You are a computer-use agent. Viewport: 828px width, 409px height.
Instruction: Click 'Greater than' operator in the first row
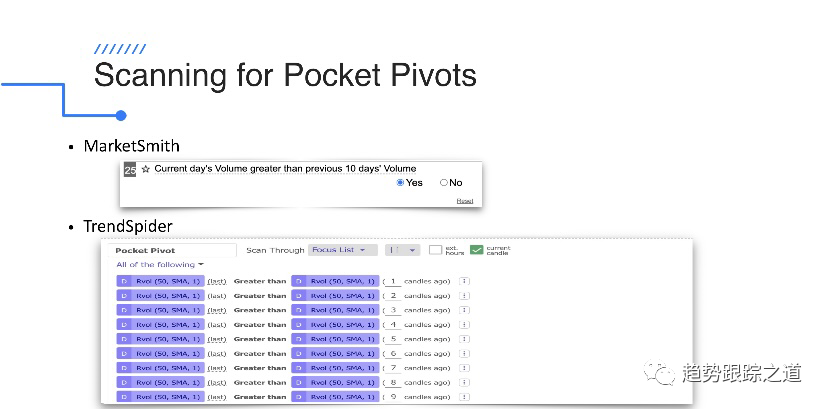259,282
